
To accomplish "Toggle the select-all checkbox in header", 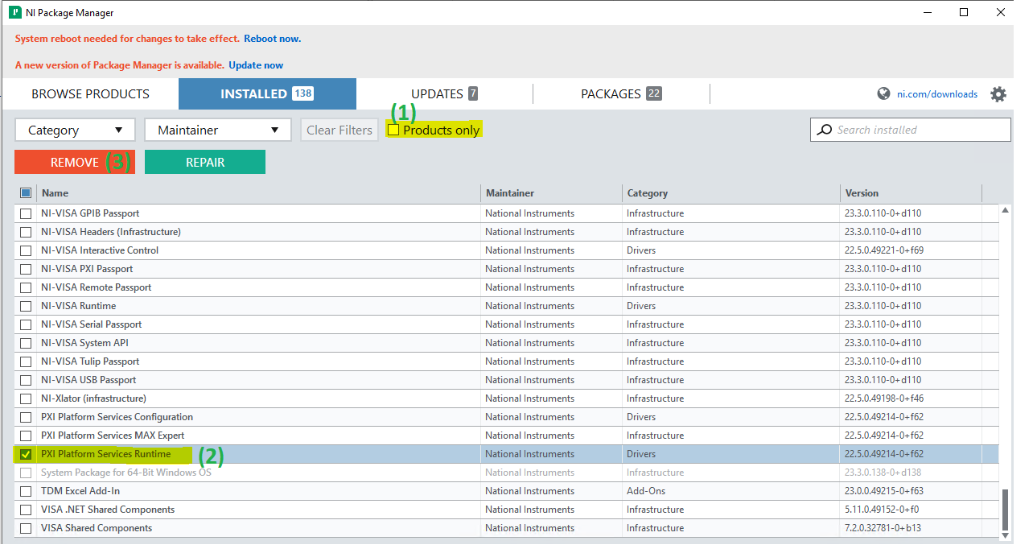I will (26, 193).
